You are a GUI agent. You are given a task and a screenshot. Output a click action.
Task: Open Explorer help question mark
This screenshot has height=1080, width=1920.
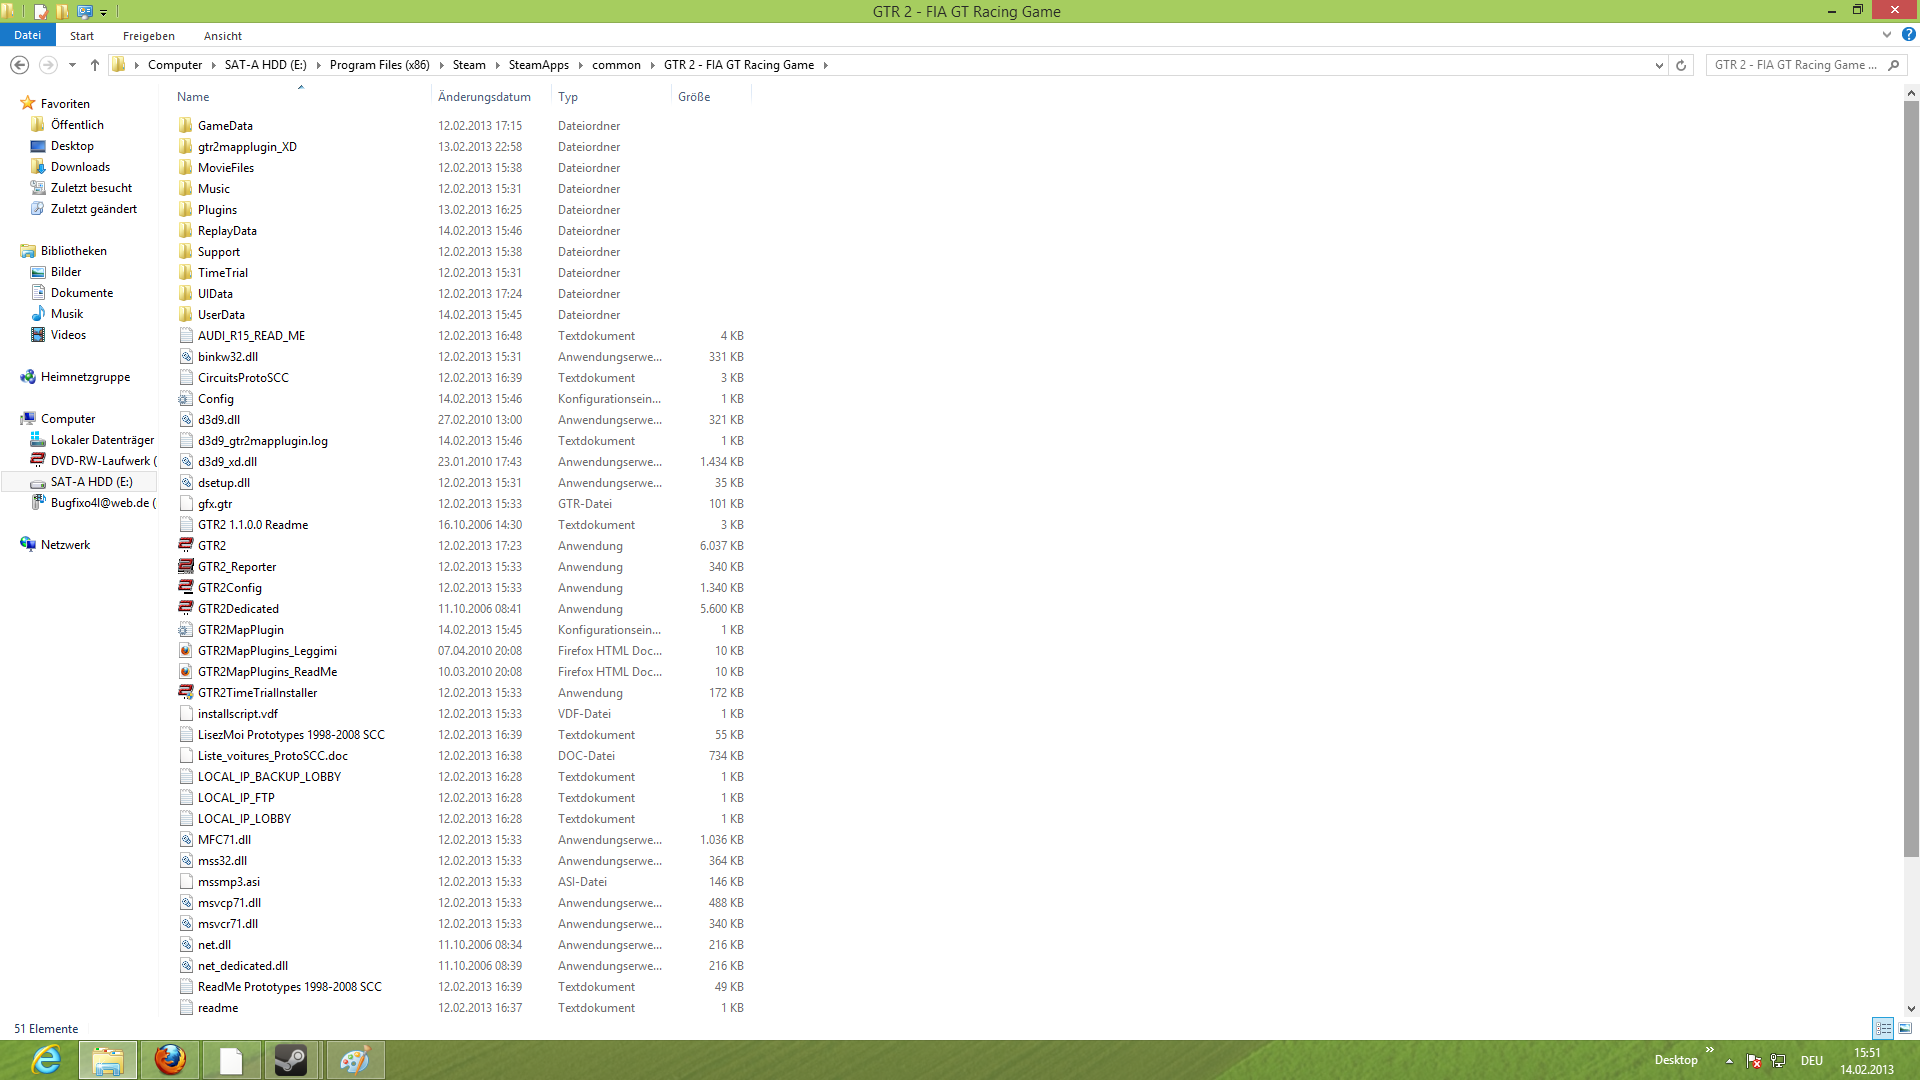click(1908, 35)
